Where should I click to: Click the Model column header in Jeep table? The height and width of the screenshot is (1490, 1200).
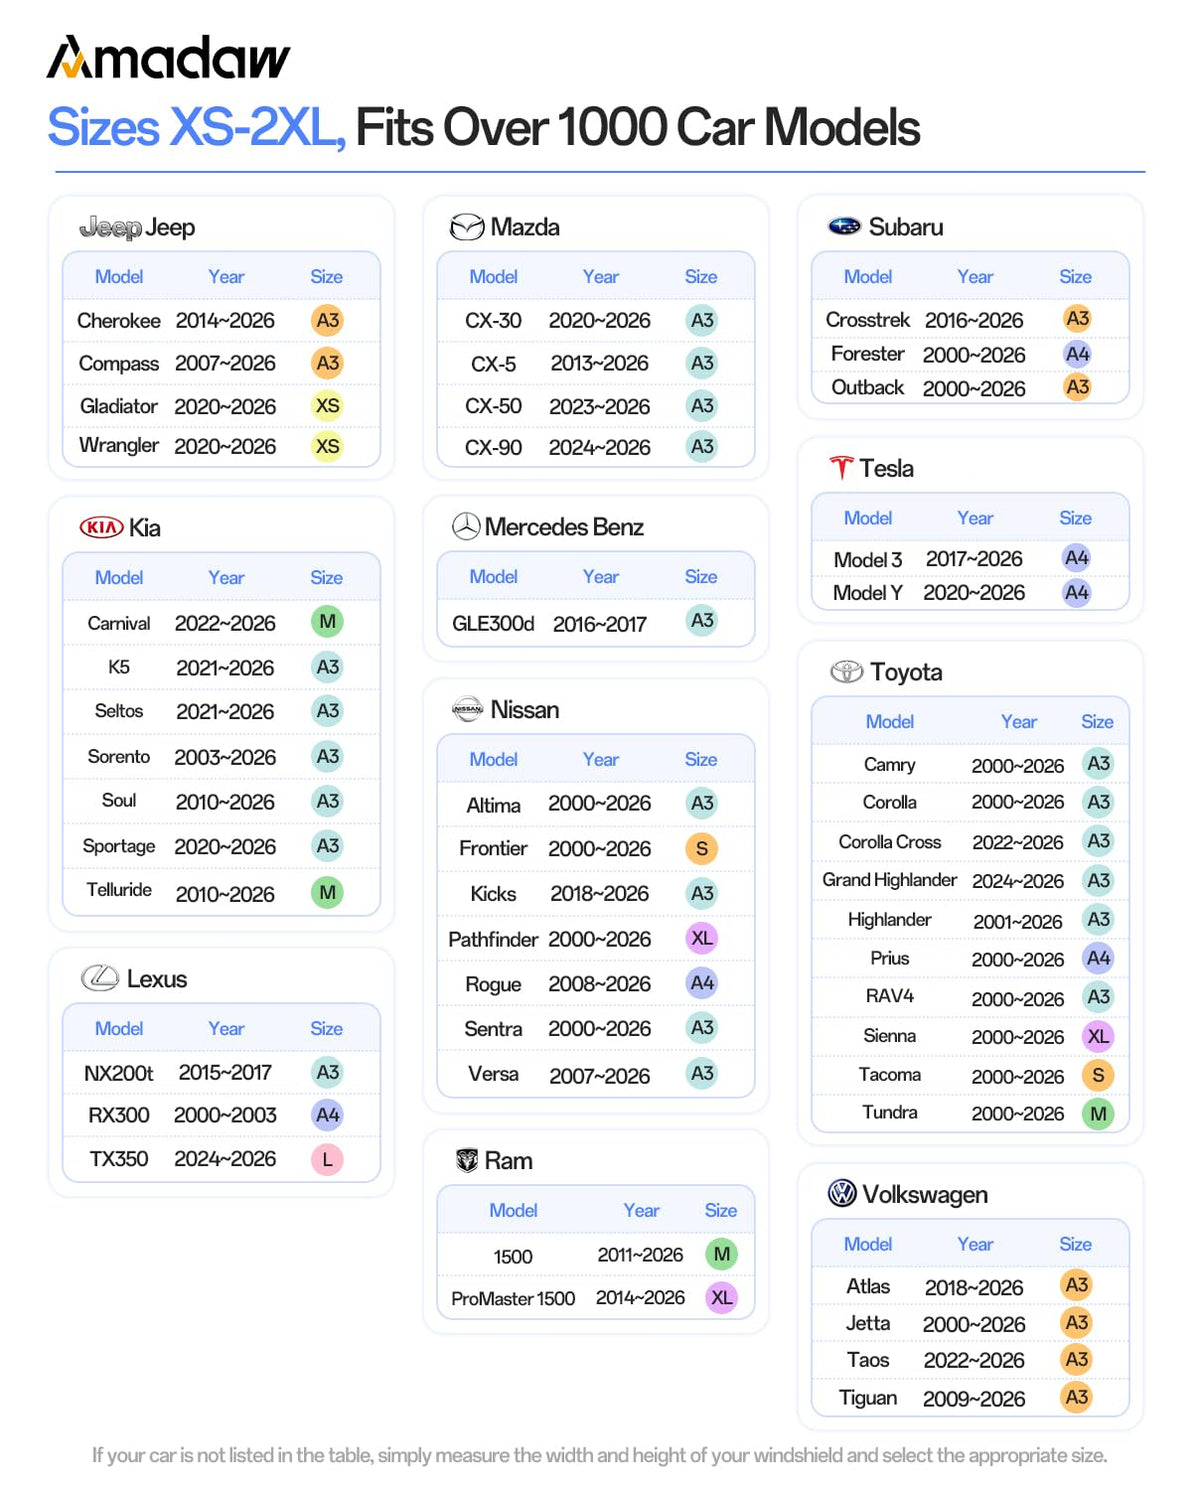[x=119, y=277]
